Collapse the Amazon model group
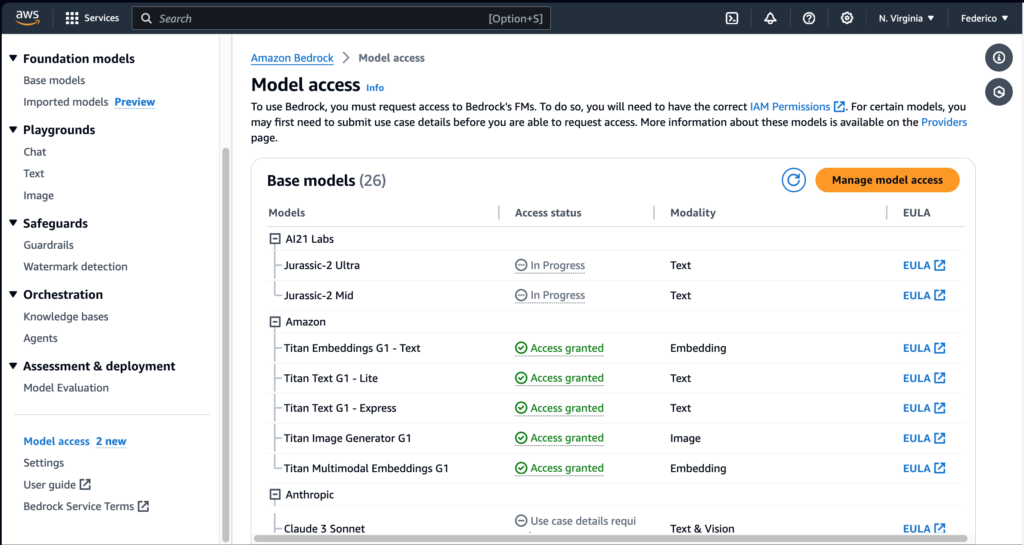 [x=275, y=322]
